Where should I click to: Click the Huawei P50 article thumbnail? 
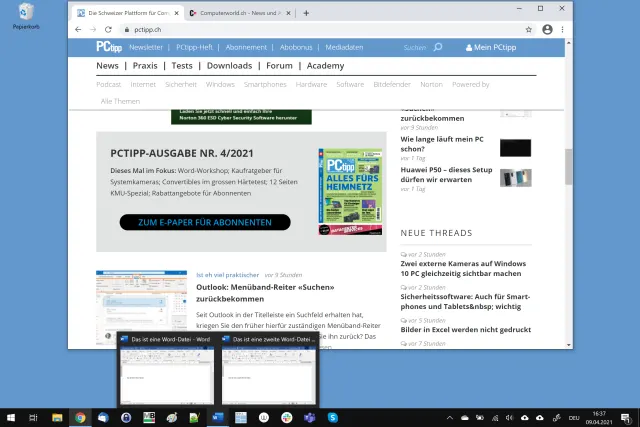tap(516, 178)
